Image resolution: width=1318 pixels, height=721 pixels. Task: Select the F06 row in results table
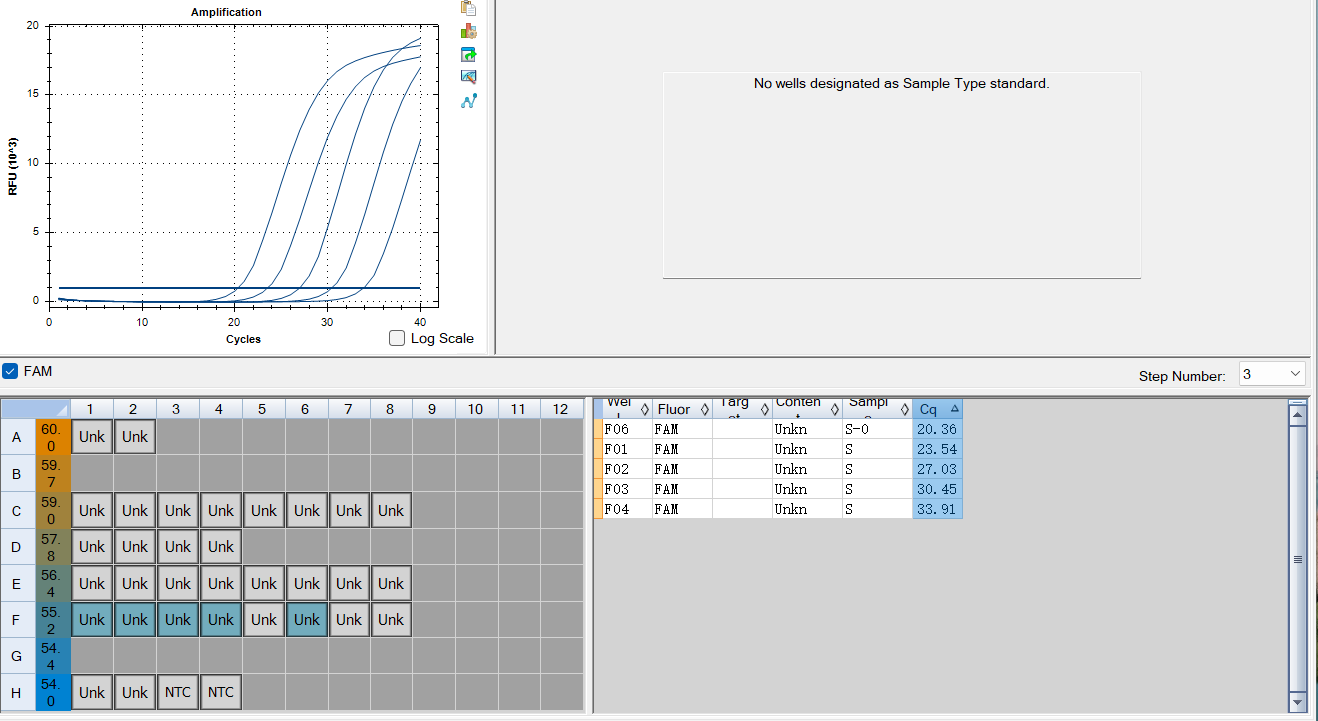pos(780,429)
